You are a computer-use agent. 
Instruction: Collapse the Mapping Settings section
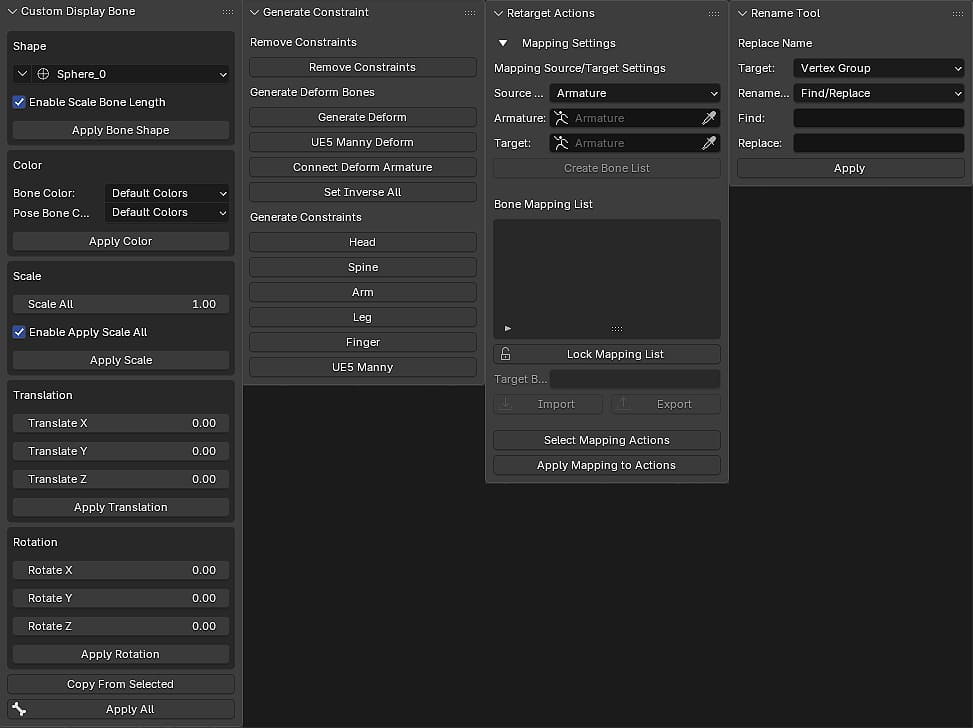503,43
